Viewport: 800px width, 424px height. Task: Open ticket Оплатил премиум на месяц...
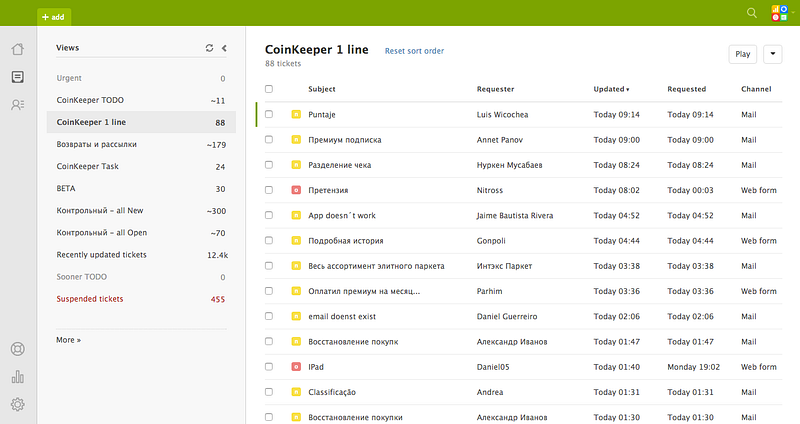(x=364, y=291)
